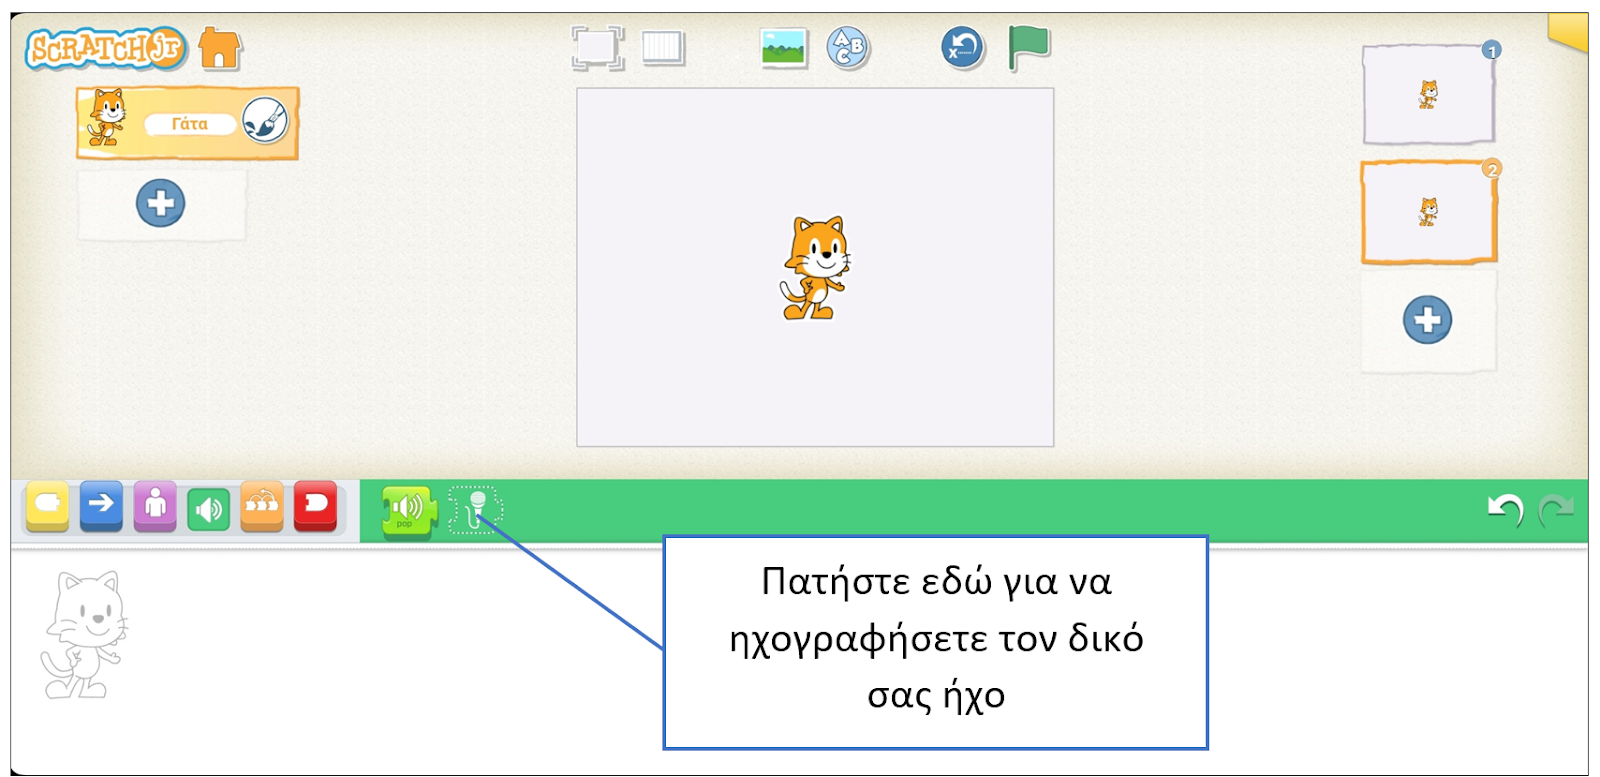Open the orange control blocks category

click(x=262, y=506)
